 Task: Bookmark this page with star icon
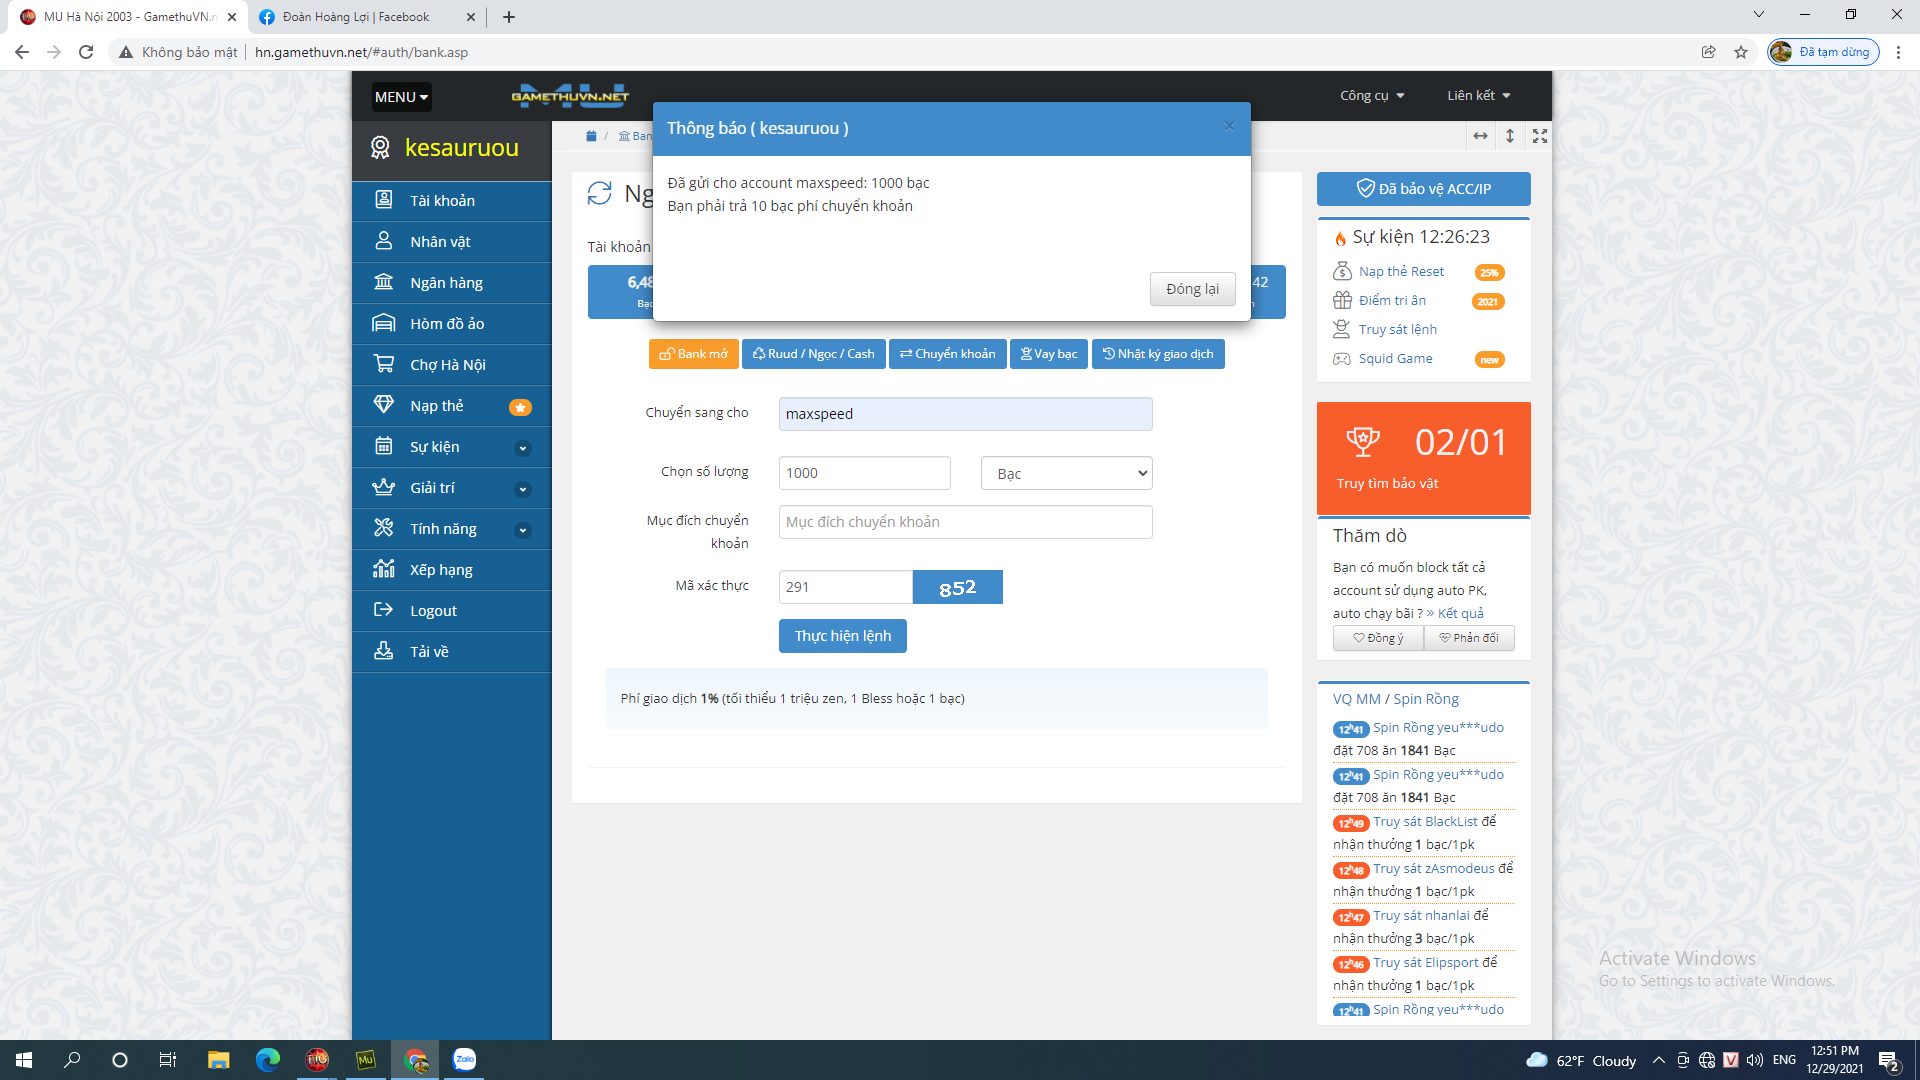1741,52
